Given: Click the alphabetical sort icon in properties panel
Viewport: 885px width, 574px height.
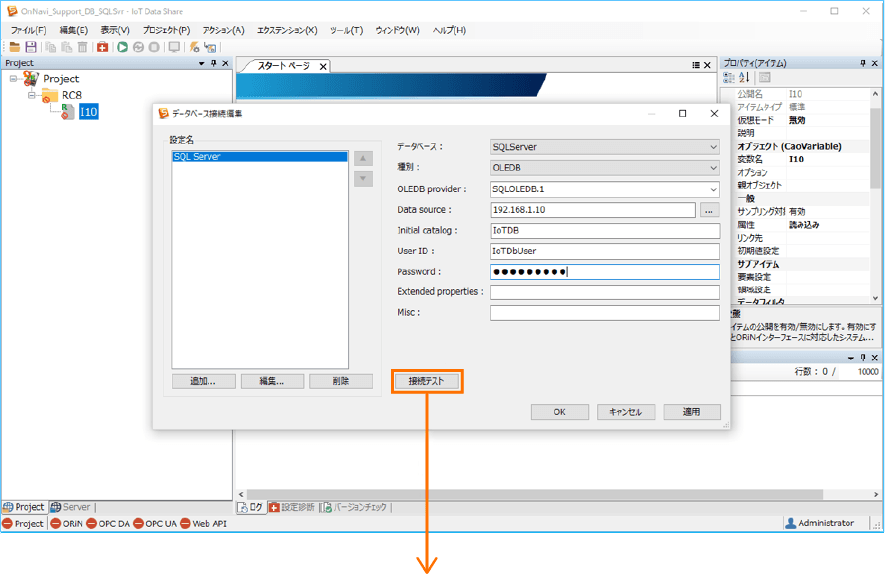Looking at the screenshot, I should tap(743, 77).
